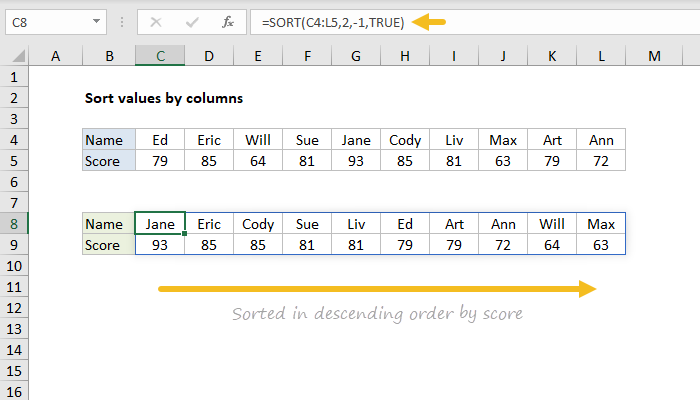Click the Score label cell in row 9
The height and width of the screenshot is (400, 700).
(x=109, y=245)
